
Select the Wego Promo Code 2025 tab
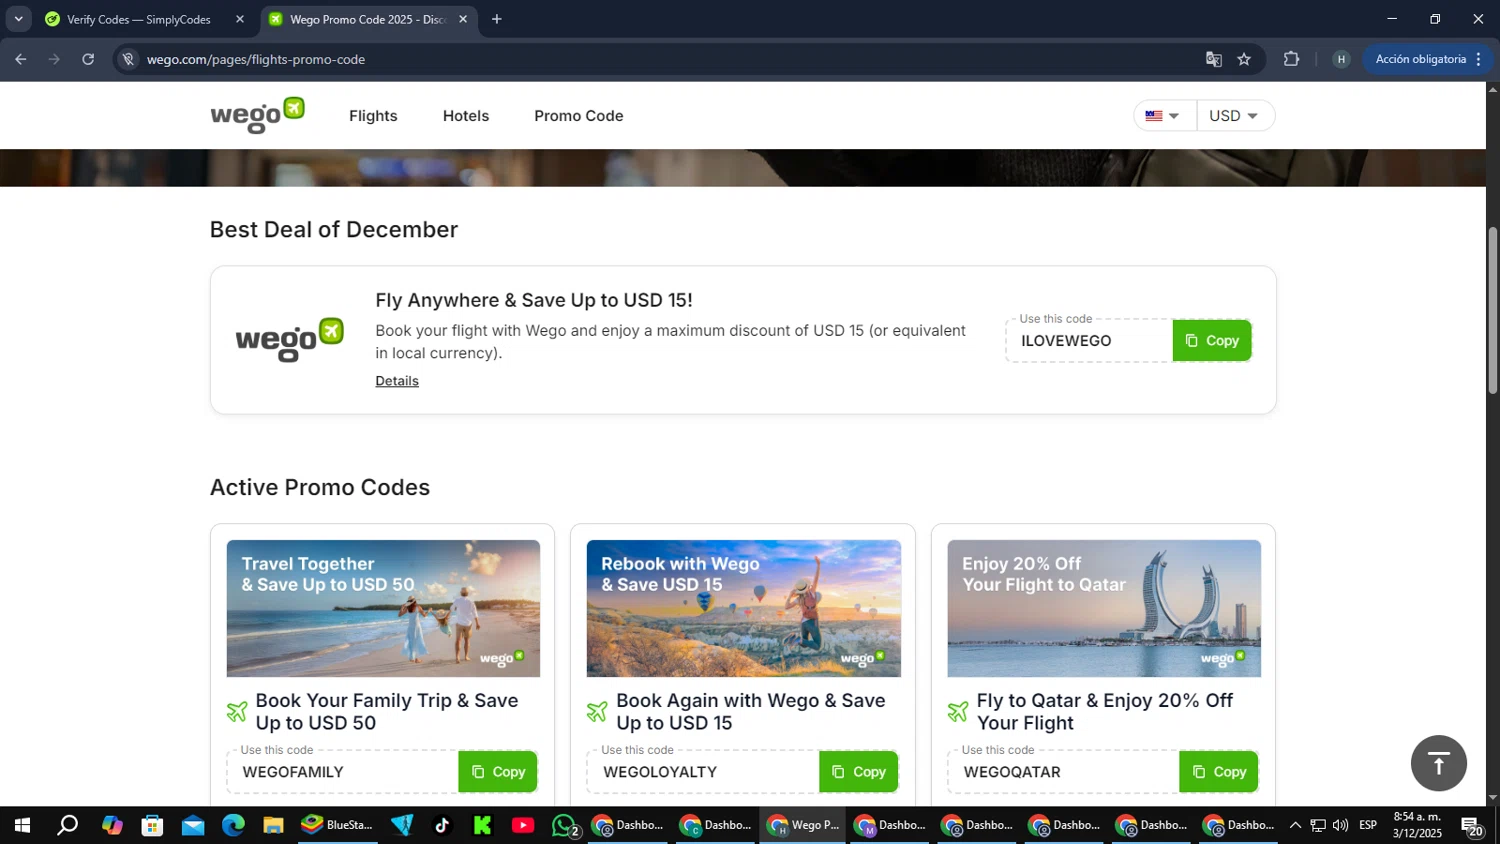click(x=367, y=19)
